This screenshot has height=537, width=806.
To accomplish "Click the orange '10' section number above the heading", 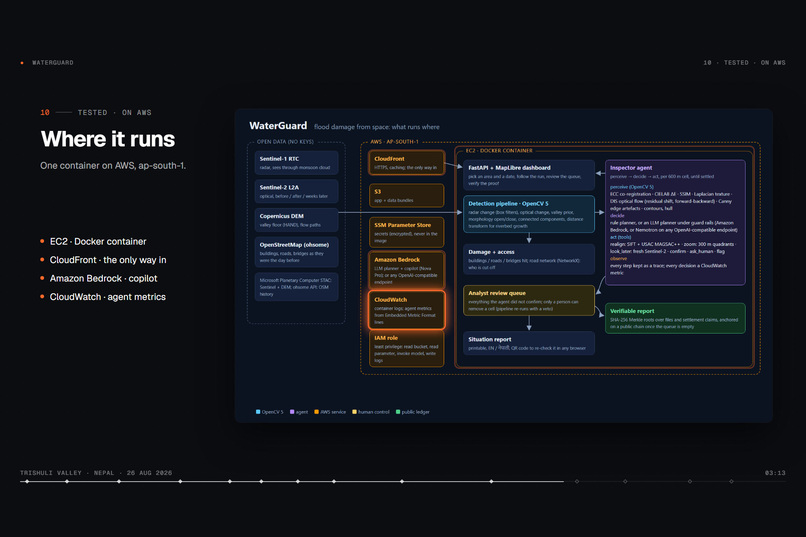I will (x=45, y=113).
